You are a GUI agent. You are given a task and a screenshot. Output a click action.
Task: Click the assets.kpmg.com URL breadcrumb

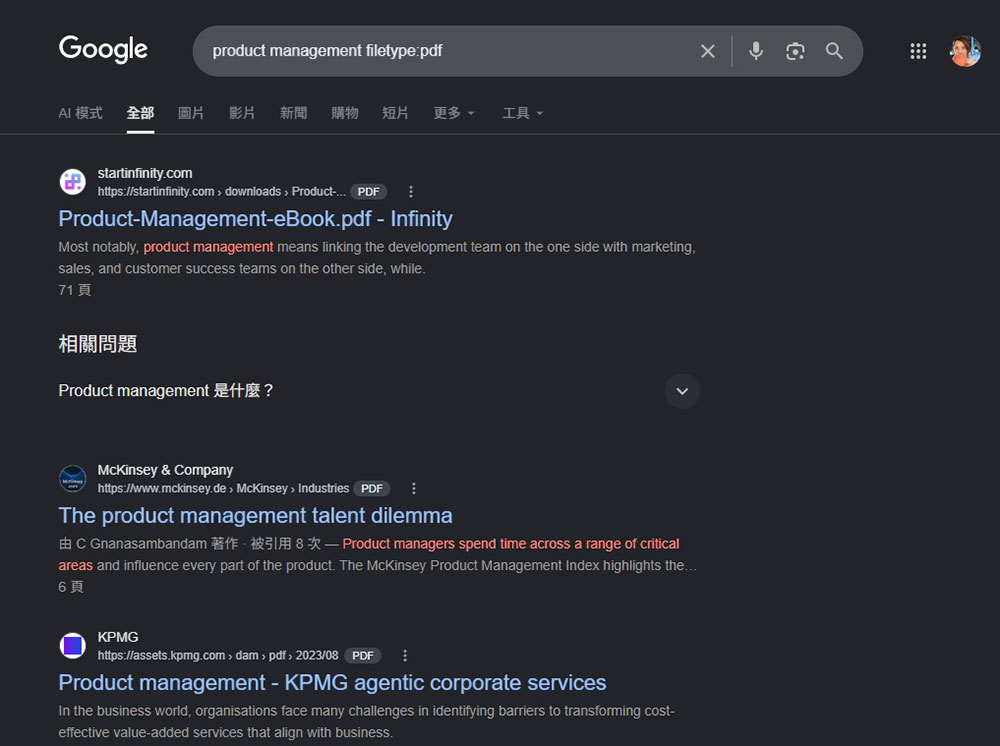click(x=217, y=655)
